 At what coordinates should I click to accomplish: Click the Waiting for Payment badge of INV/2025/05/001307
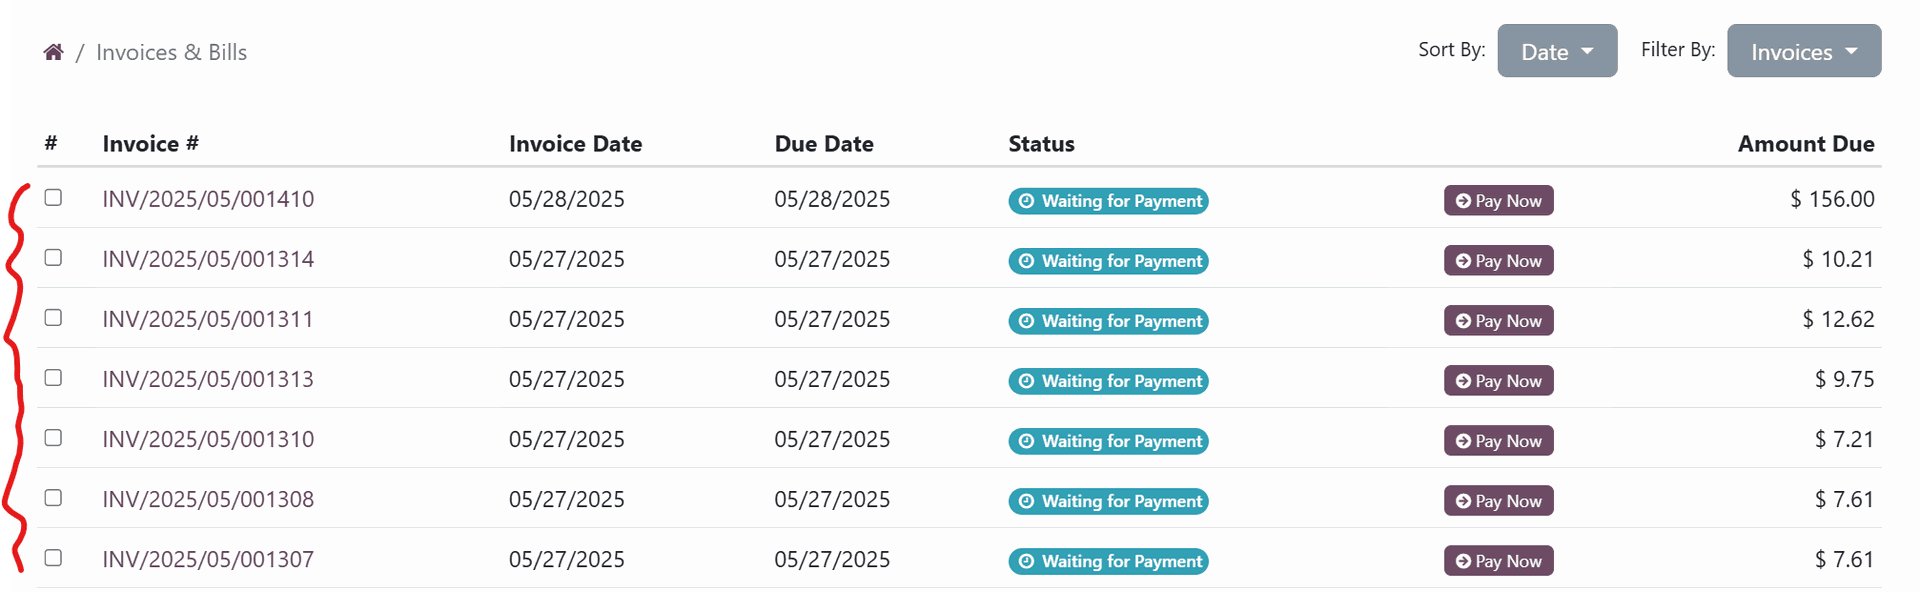point(1108,561)
